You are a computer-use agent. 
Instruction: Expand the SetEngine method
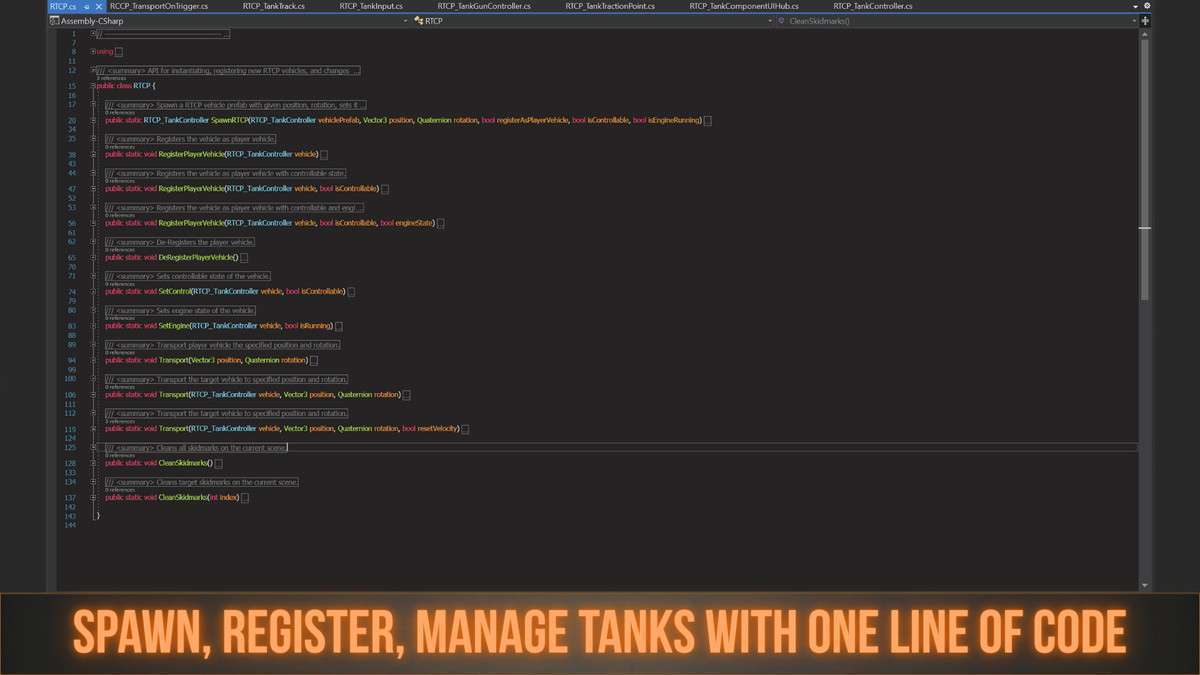pyautogui.click(x=93, y=326)
